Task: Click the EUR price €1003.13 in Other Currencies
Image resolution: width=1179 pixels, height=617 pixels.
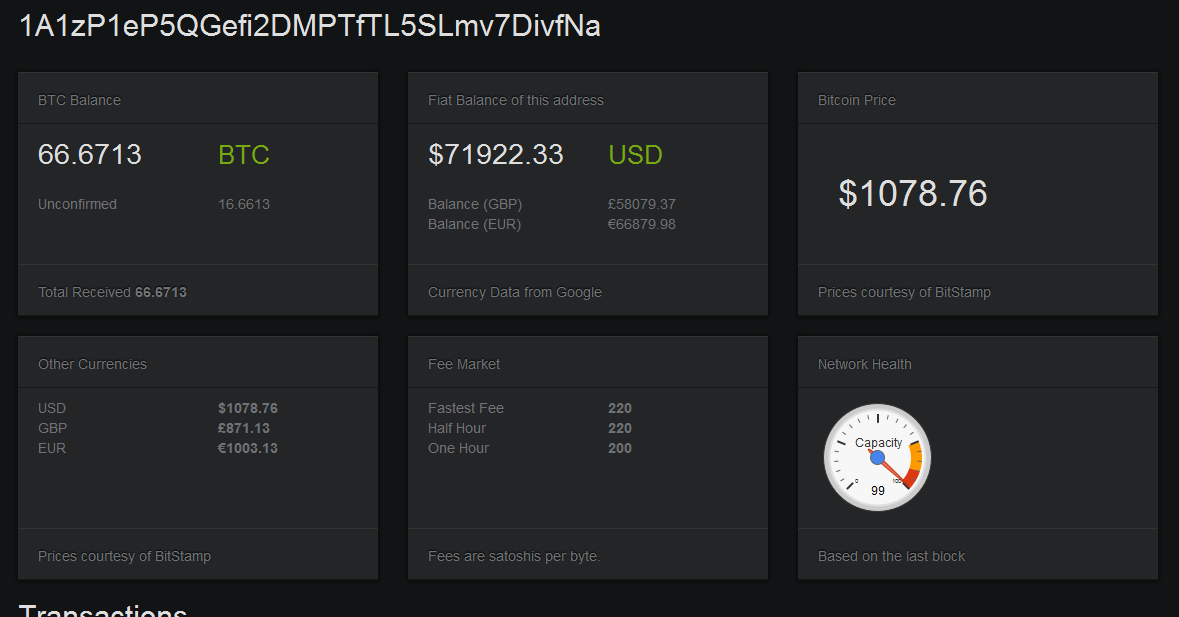Action: coord(248,448)
